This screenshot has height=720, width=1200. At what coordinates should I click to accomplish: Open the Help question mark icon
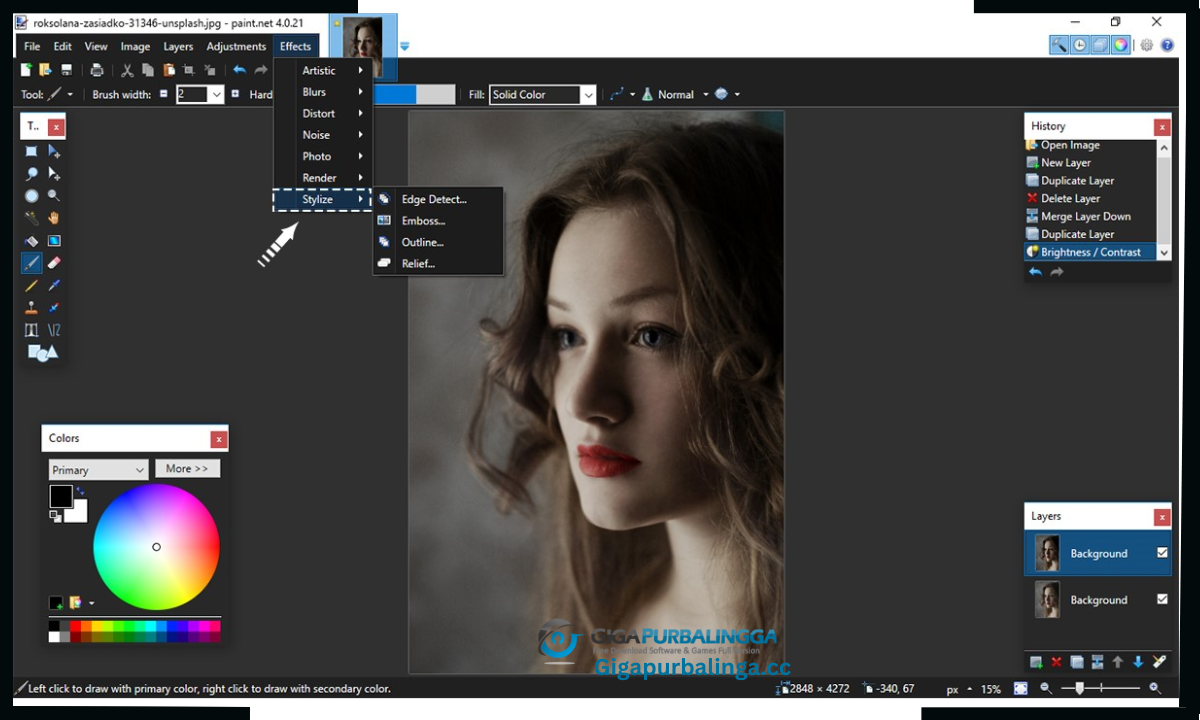pyautogui.click(x=1167, y=45)
